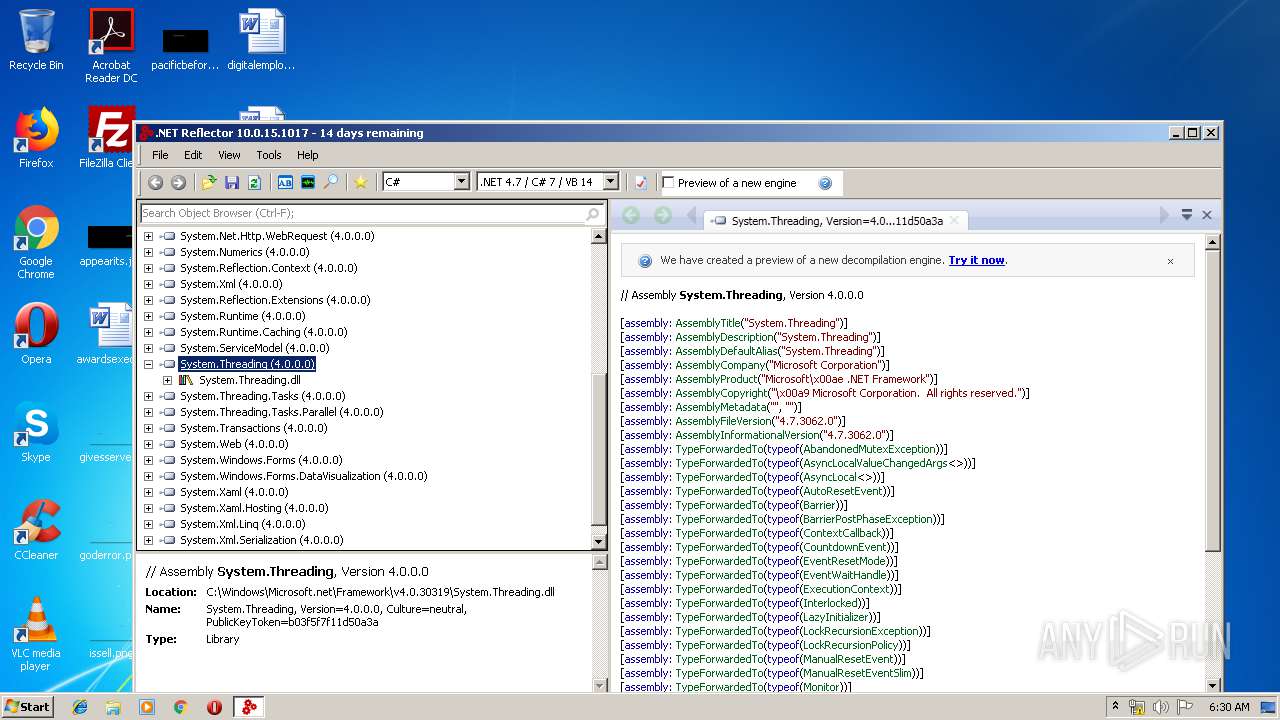Click the decompiled code pane vertical scrollbar
Image resolution: width=1280 pixels, height=720 pixels.
click(1212, 464)
